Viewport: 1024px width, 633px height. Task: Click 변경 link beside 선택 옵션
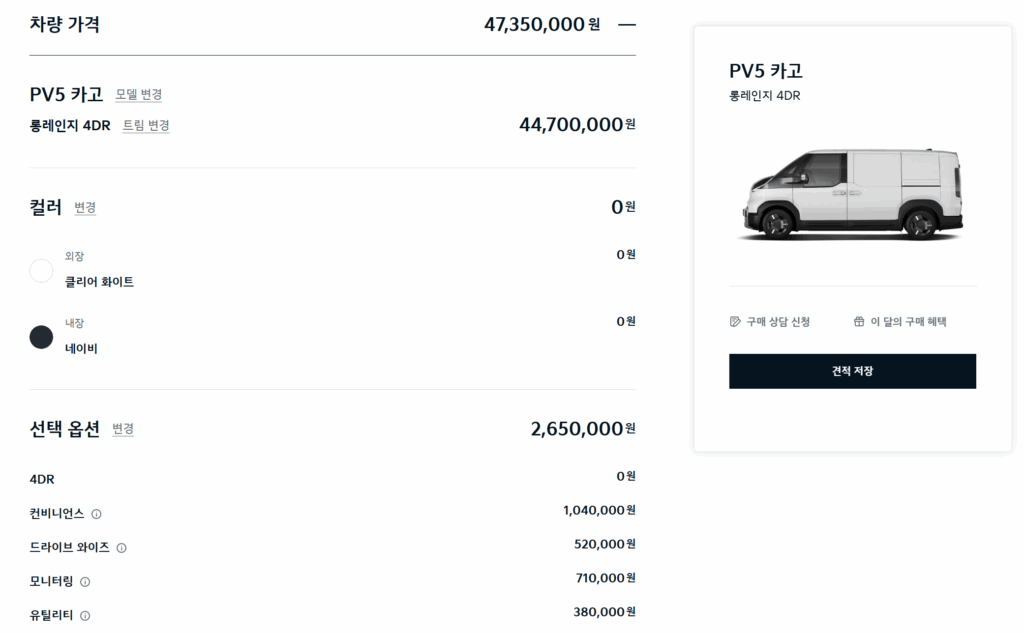123,429
